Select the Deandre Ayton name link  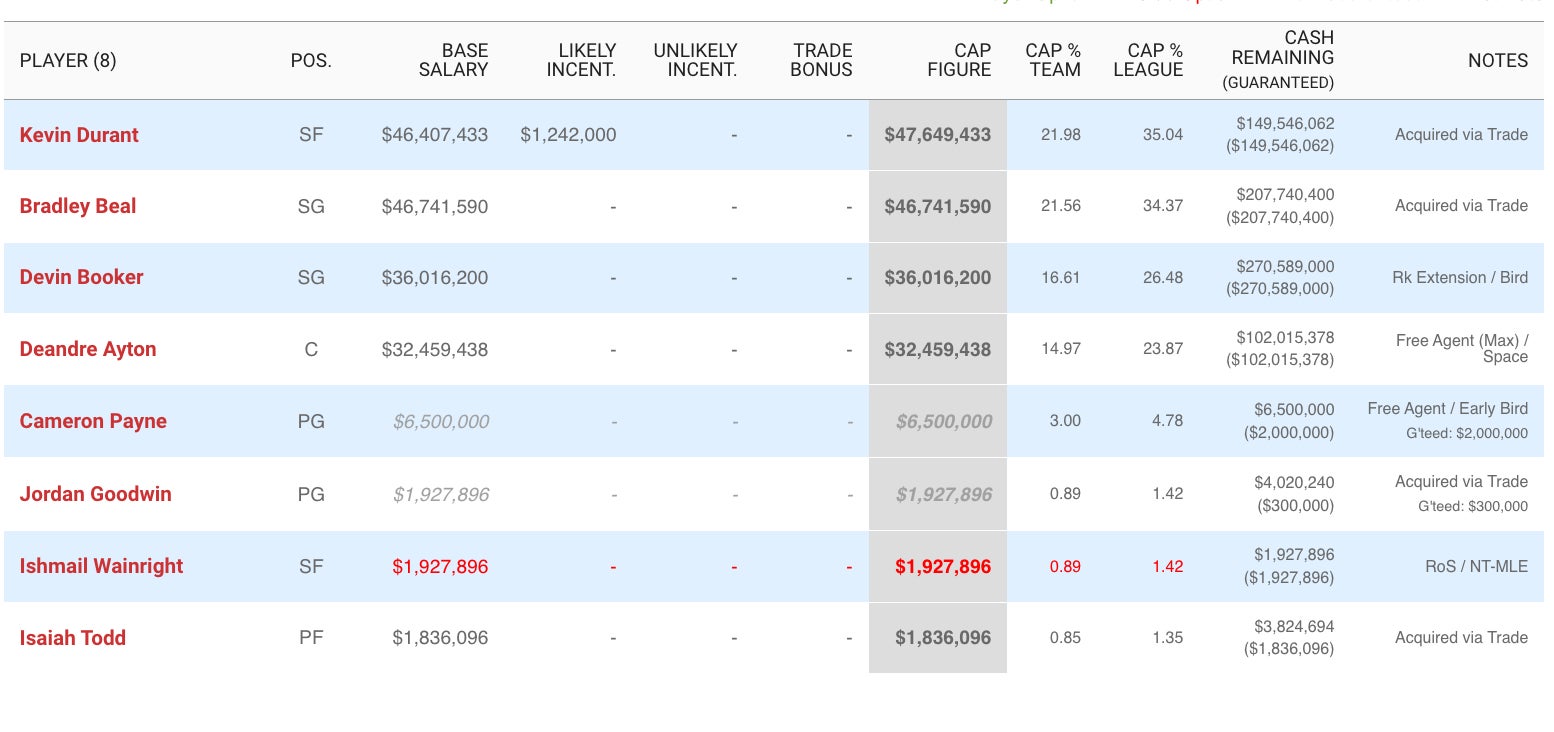(88, 349)
